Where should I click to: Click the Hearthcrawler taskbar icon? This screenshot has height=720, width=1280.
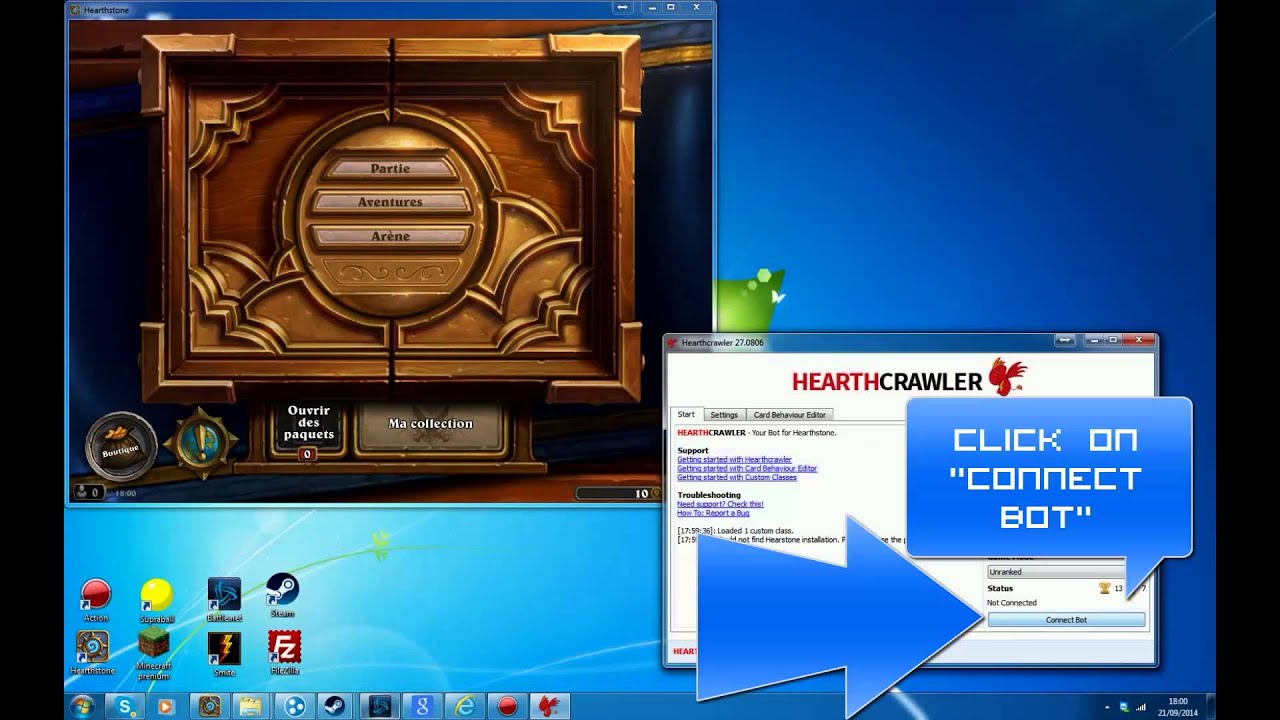click(550, 707)
